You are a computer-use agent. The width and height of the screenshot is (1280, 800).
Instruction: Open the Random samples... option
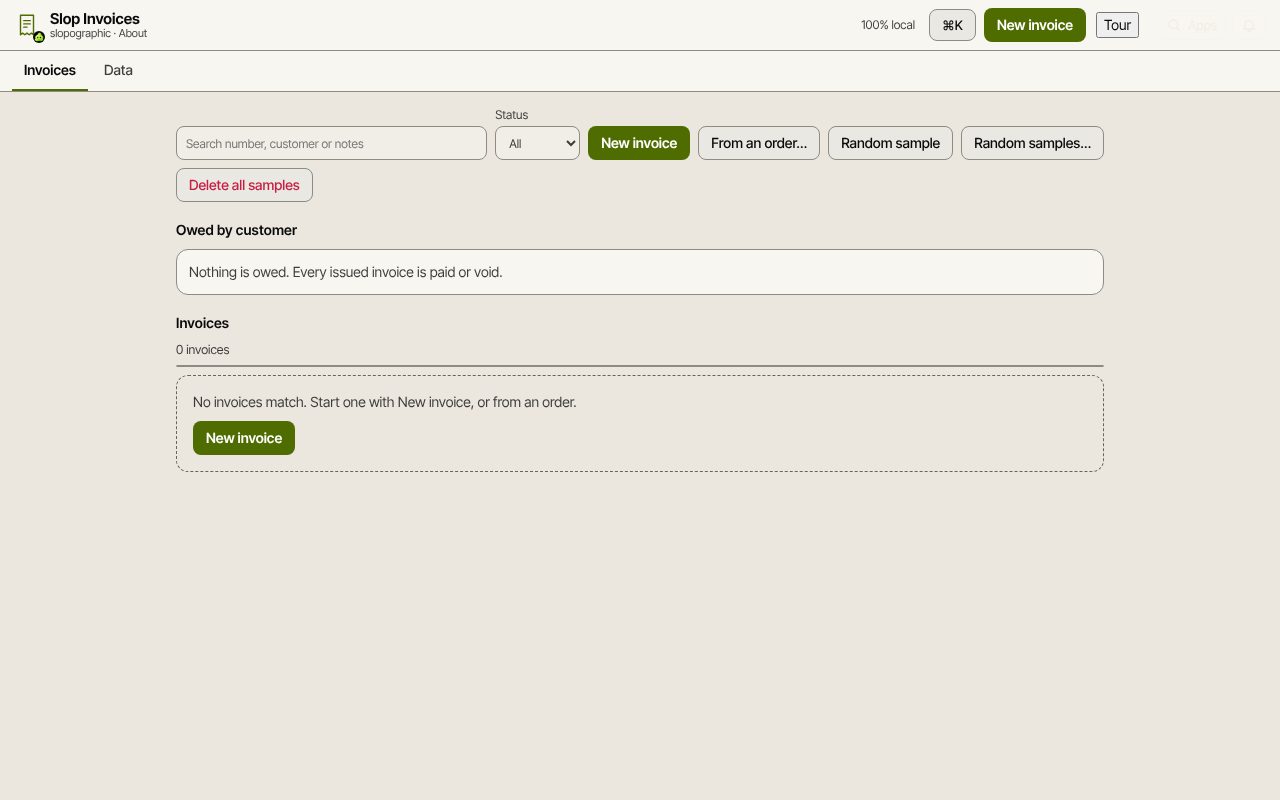tap(1032, 143)
